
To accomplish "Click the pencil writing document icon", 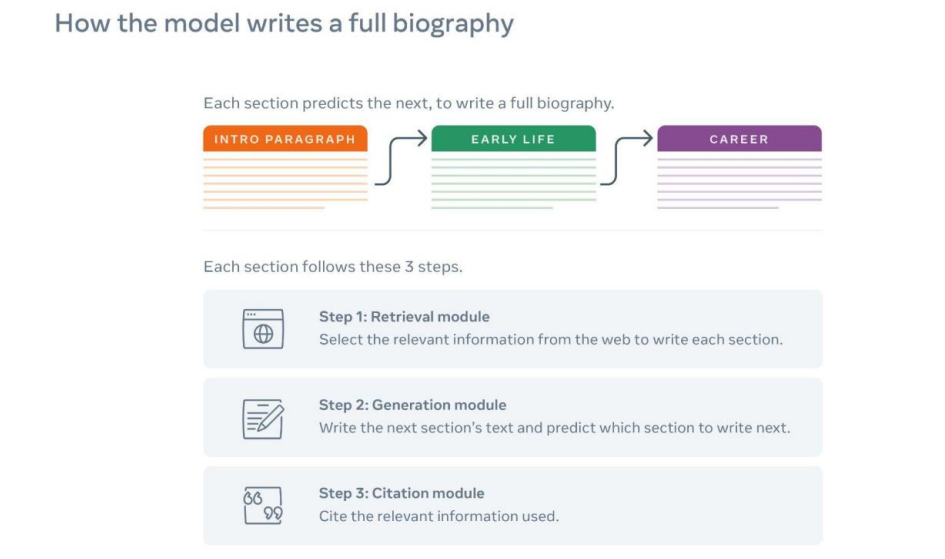I will pos(263,419).
